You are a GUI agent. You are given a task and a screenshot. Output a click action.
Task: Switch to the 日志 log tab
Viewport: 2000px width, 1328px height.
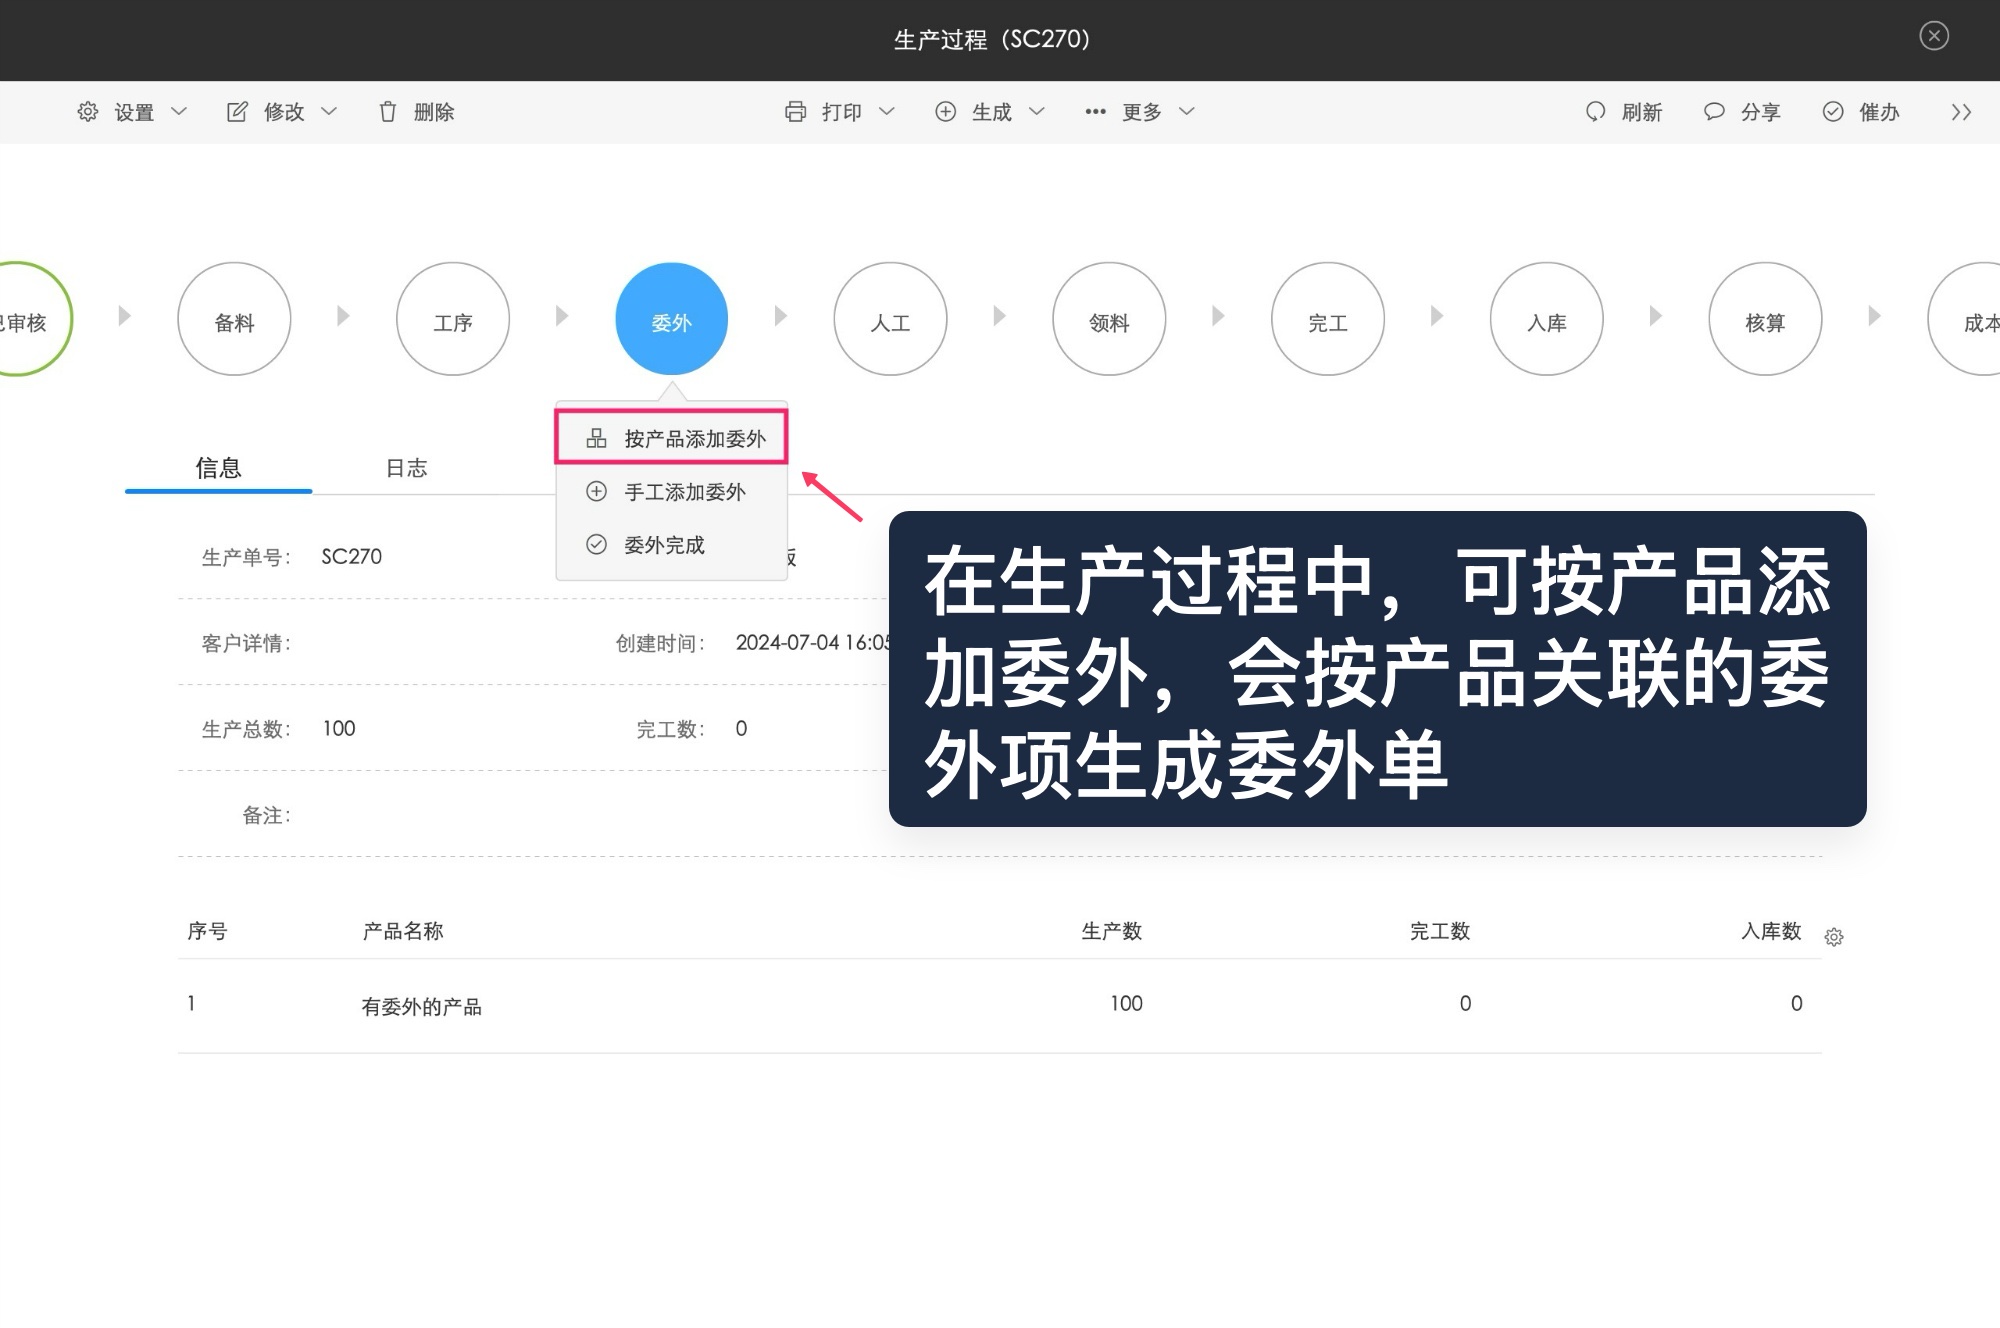pyautogui.click(x=406, y=467)
